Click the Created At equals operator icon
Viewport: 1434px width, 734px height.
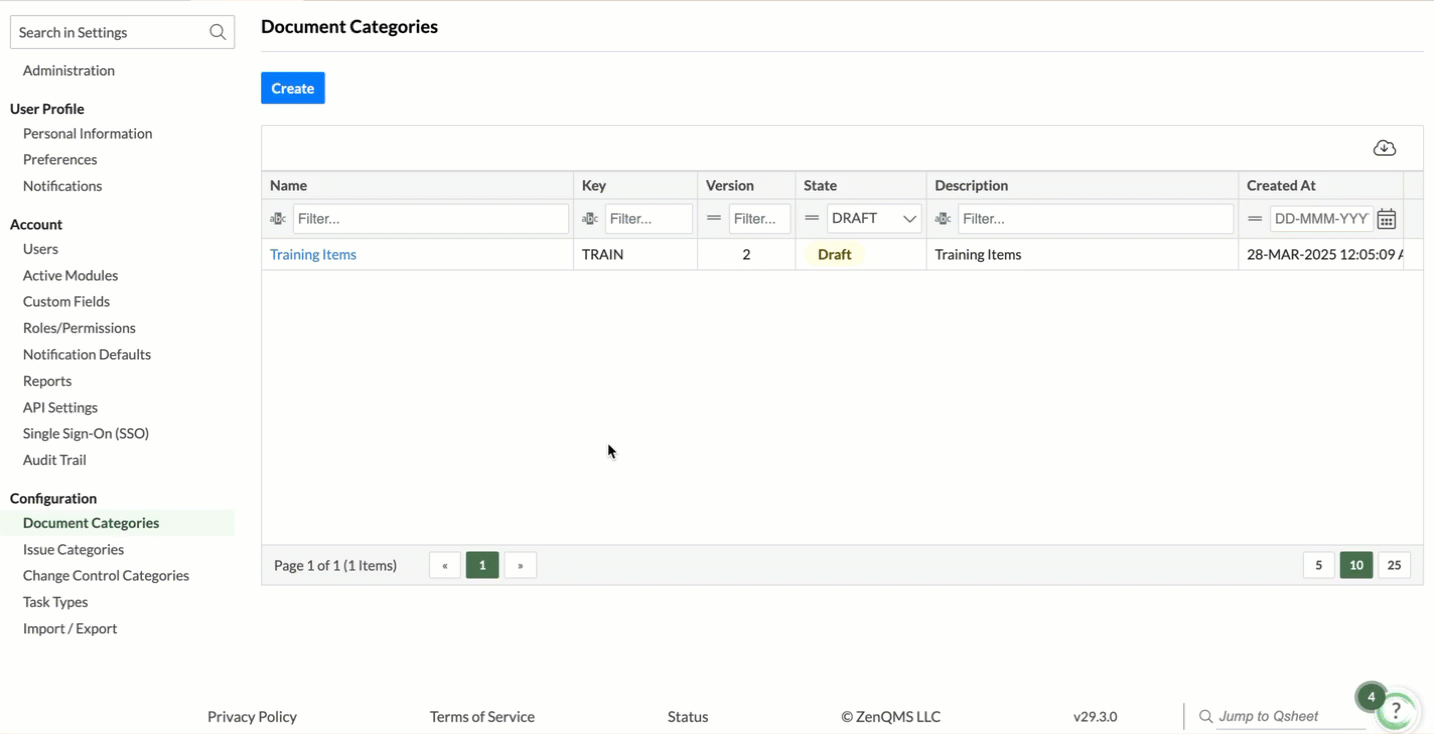[1255, 218]
